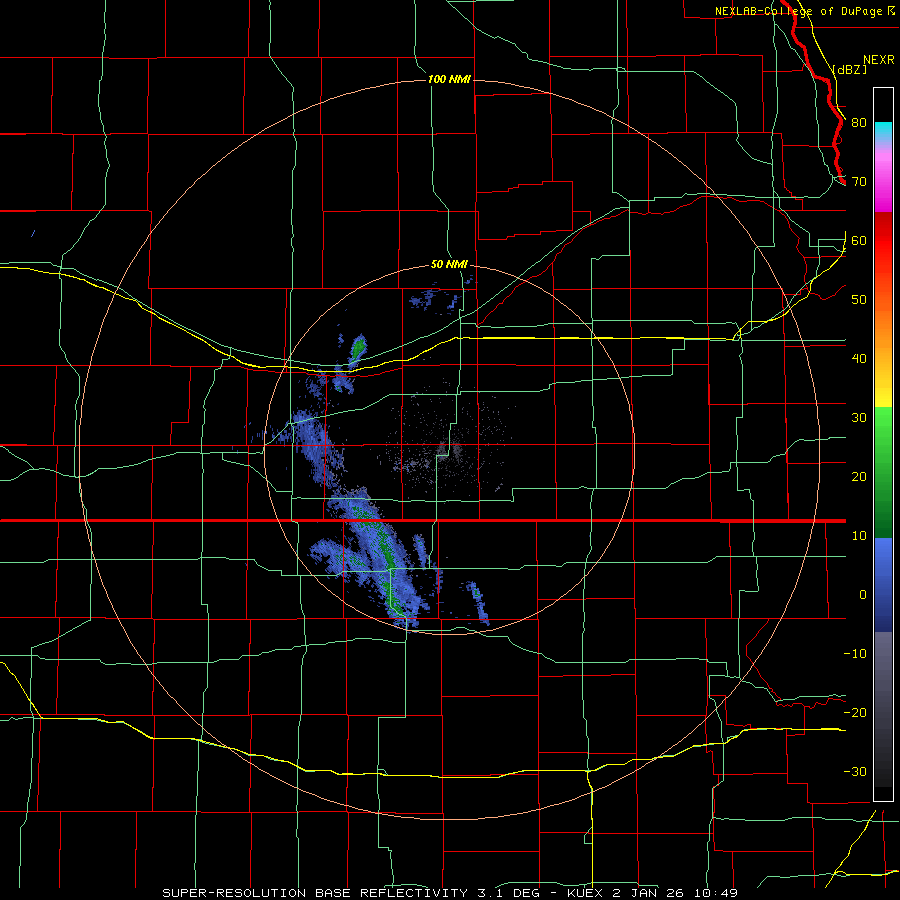The height and width of the screenshot is (900, 900).
Task: Click the -10 dBZ scale value
Action: tap(855, 654)
